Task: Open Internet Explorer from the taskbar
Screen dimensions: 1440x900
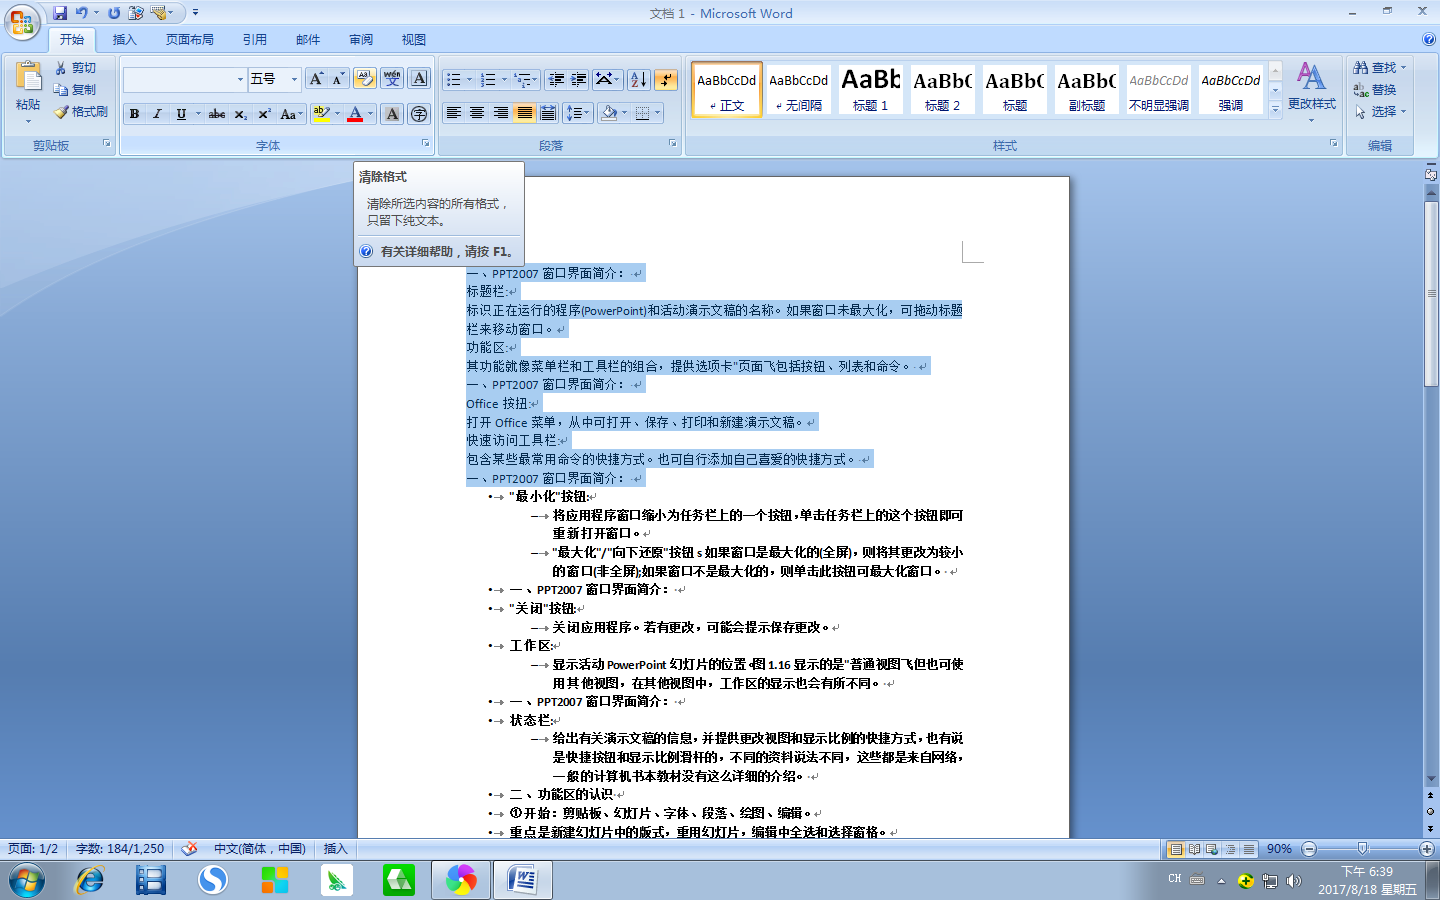Action: click(90, 880)
